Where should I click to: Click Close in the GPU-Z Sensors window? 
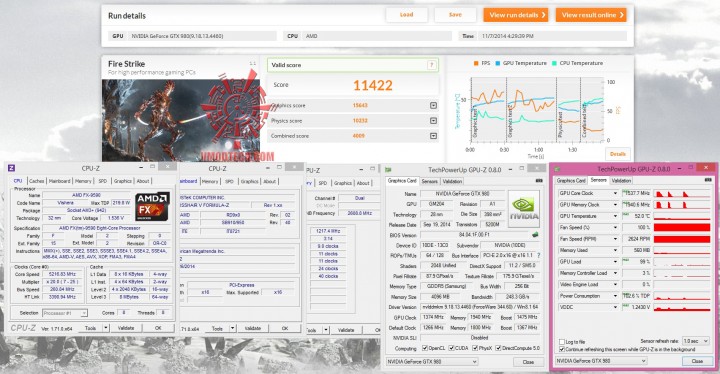click(x=697, y=361)
